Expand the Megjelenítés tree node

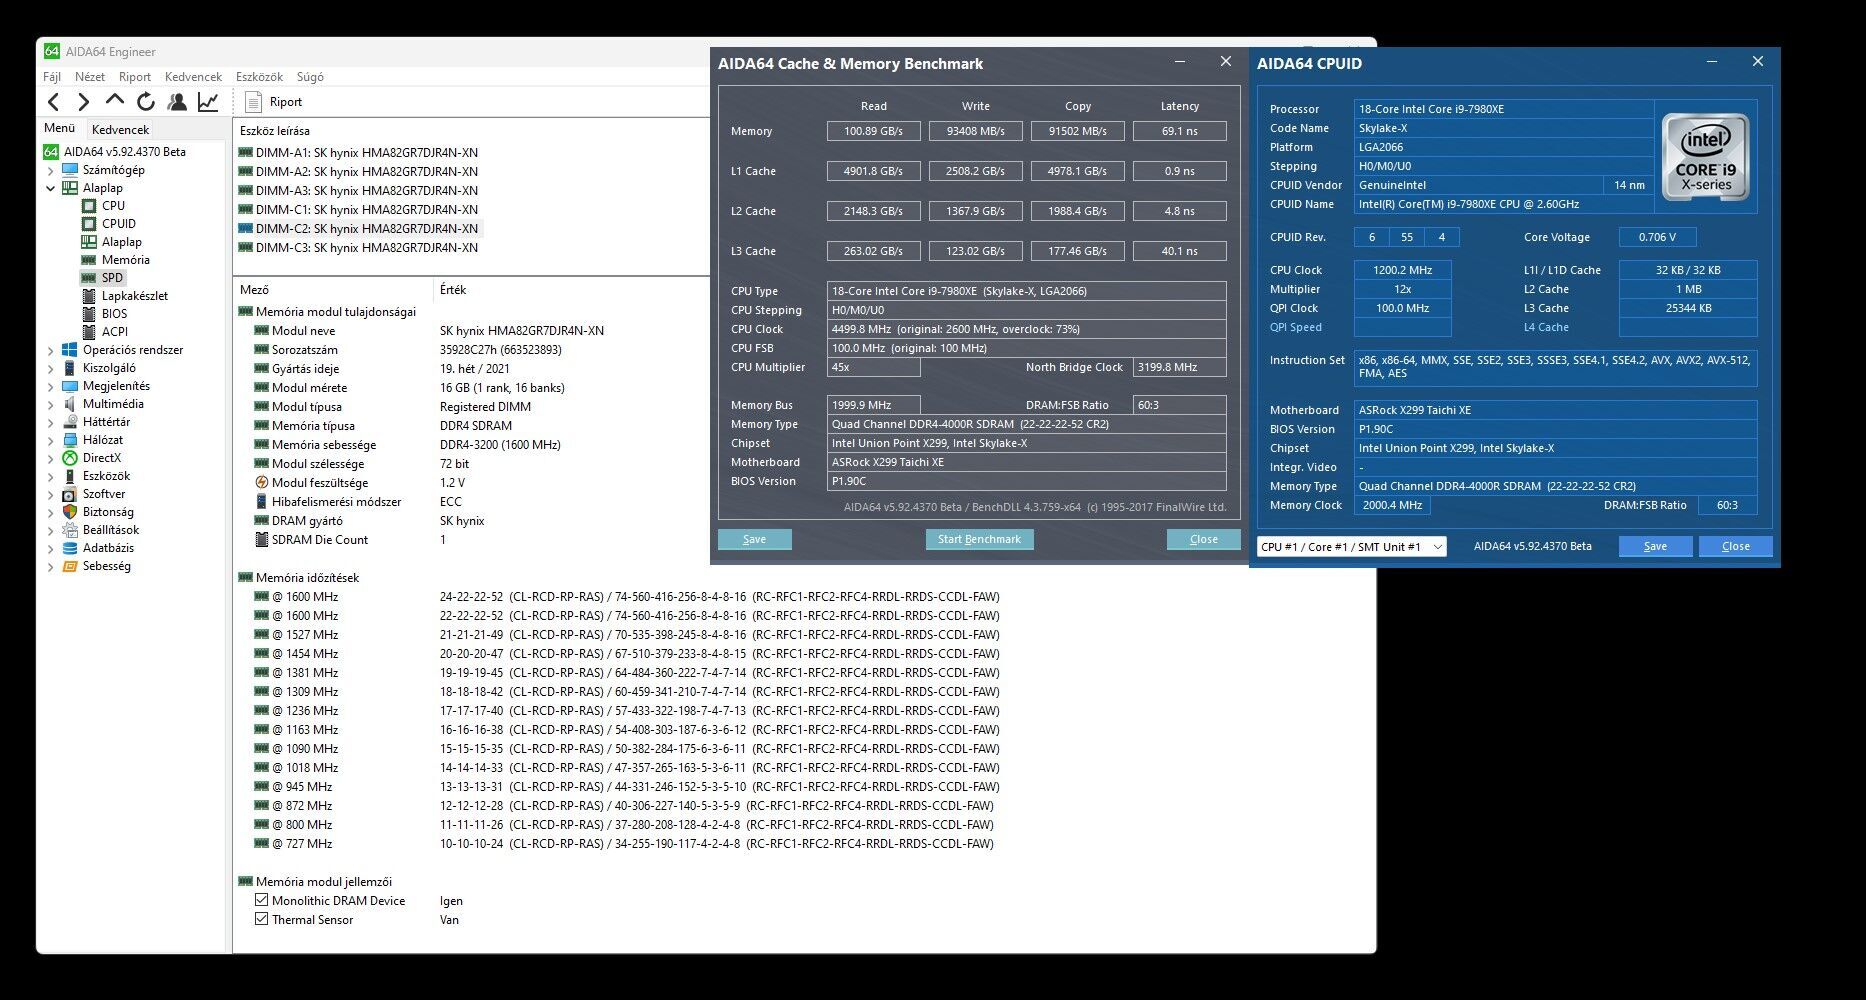pyautogui.click(x=51, y=387)
